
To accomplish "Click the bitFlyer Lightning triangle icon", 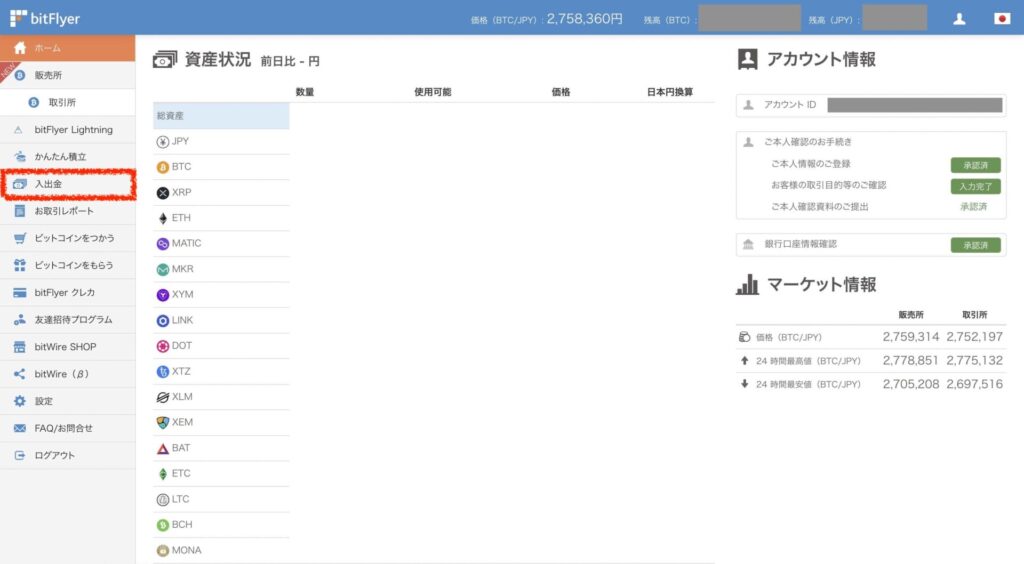I will point(18,130).
